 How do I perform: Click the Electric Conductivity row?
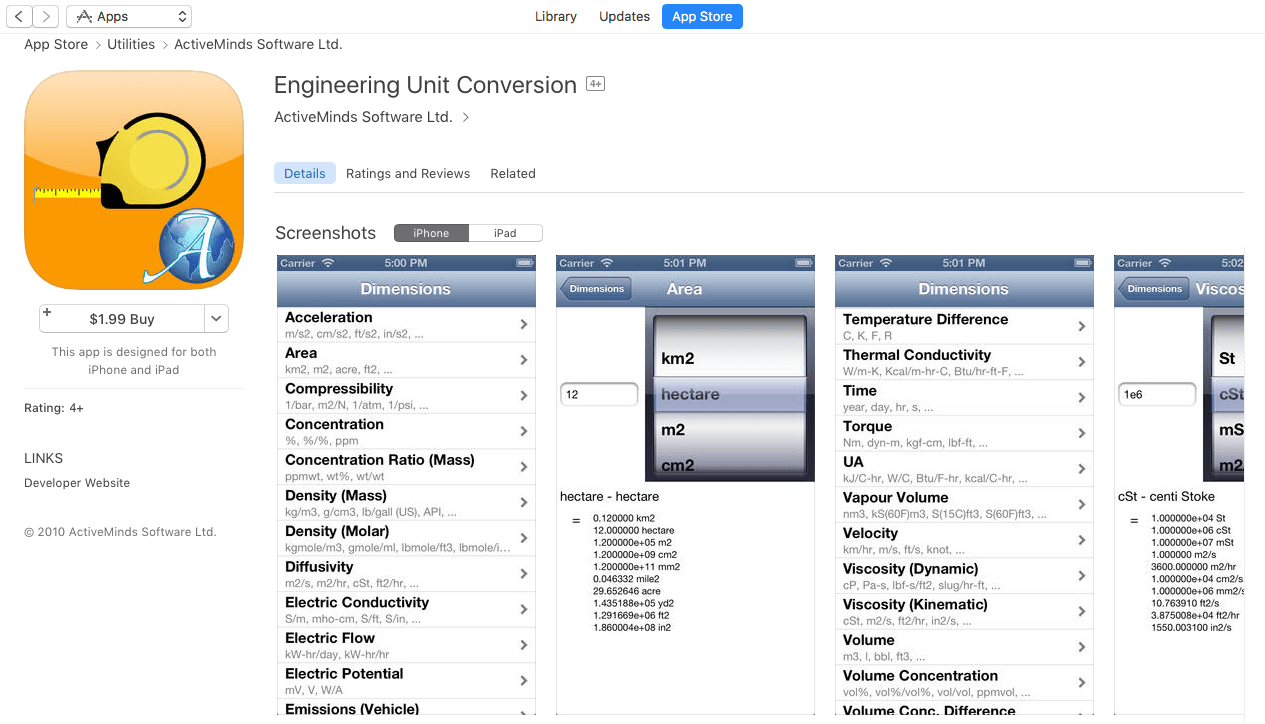click(x=406, y=609)
